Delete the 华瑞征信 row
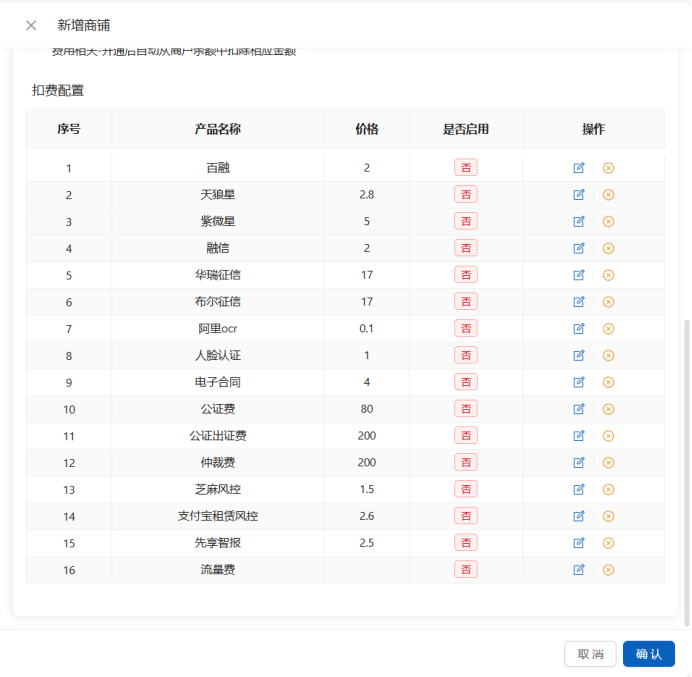 coord(608,275)
